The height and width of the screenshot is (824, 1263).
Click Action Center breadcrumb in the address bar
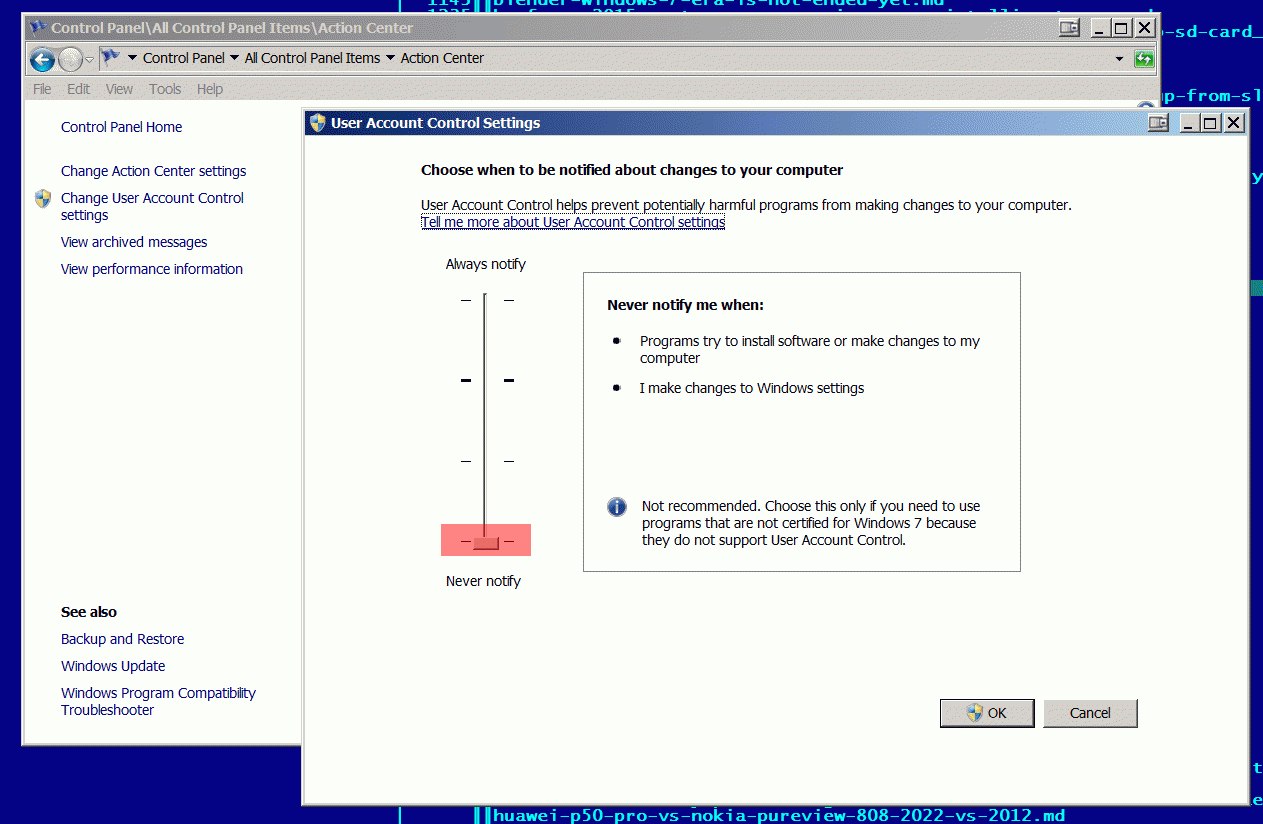tap(442, 58)
